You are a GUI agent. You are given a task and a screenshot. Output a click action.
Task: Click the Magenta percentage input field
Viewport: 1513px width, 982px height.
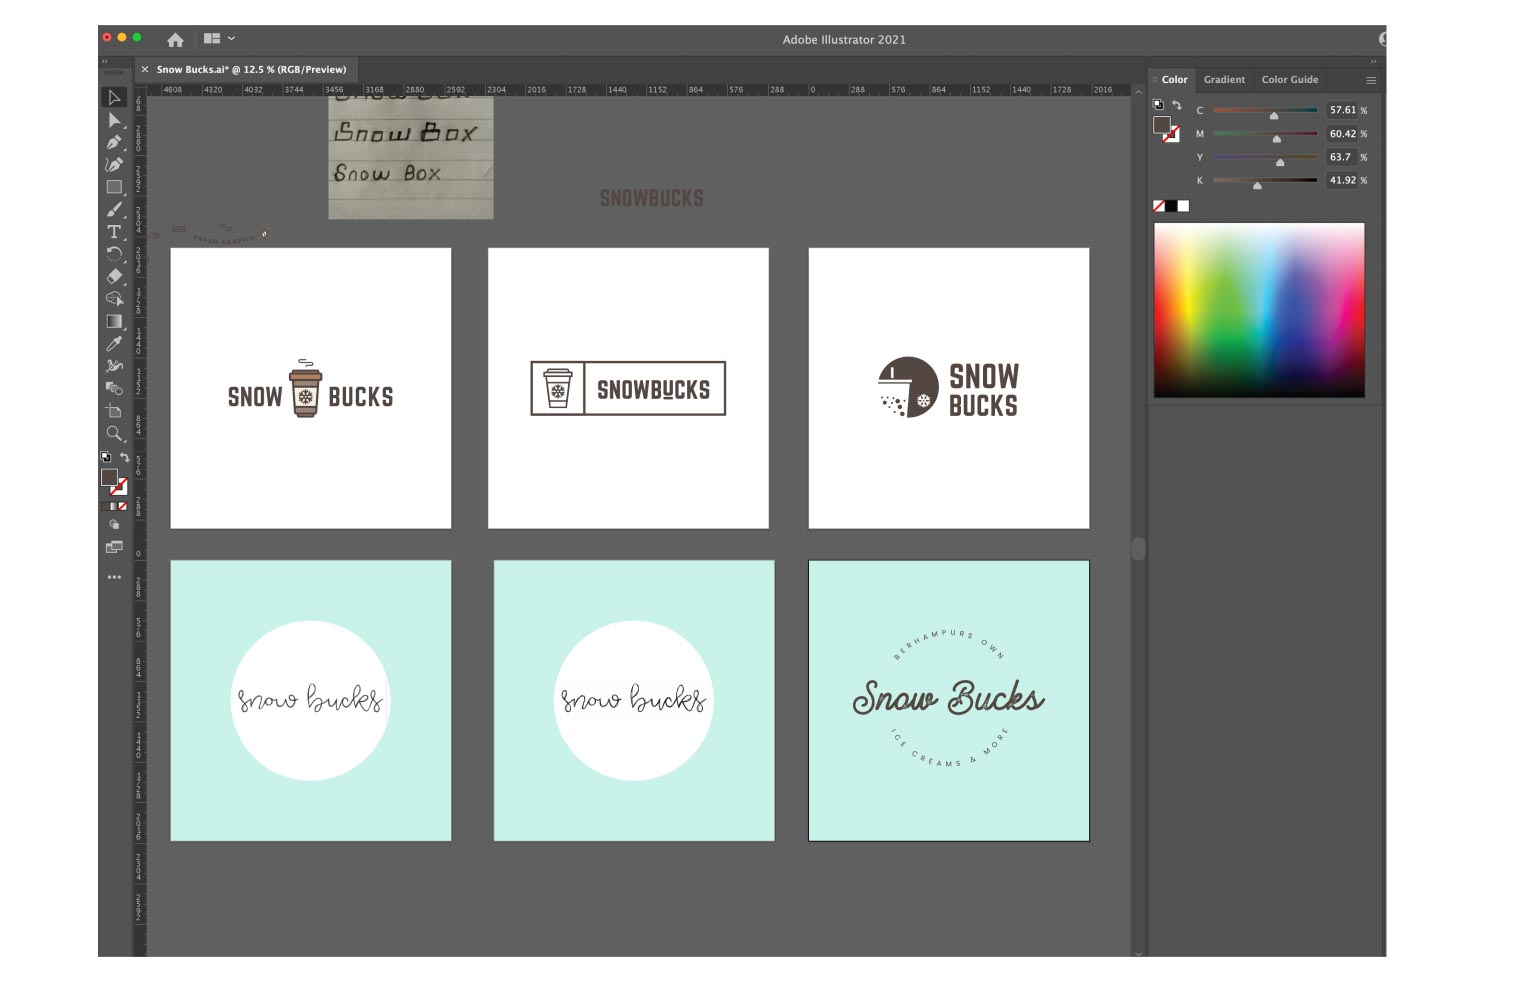pyautogui.click(x=1342, y=134)
